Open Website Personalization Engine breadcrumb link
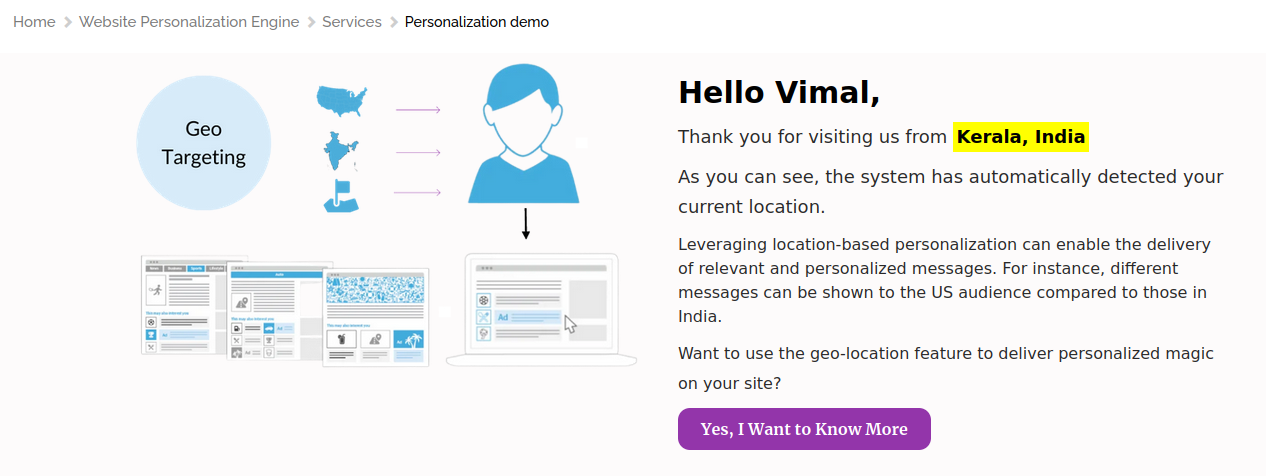 pos(189,22)
